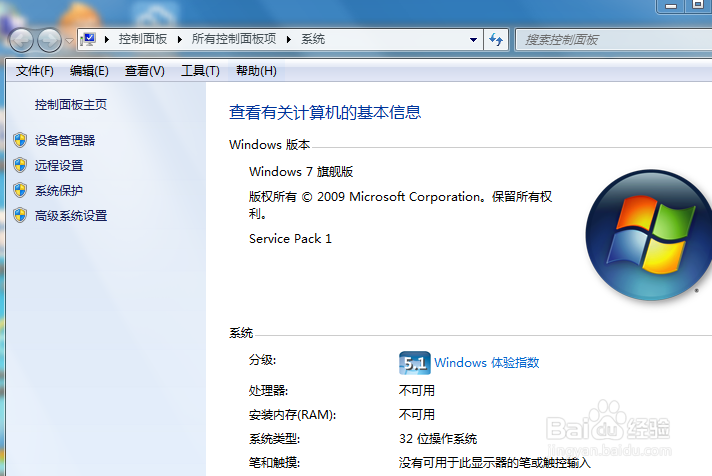Click 所有控制面板项 breadcrumb

coord(233,39)
